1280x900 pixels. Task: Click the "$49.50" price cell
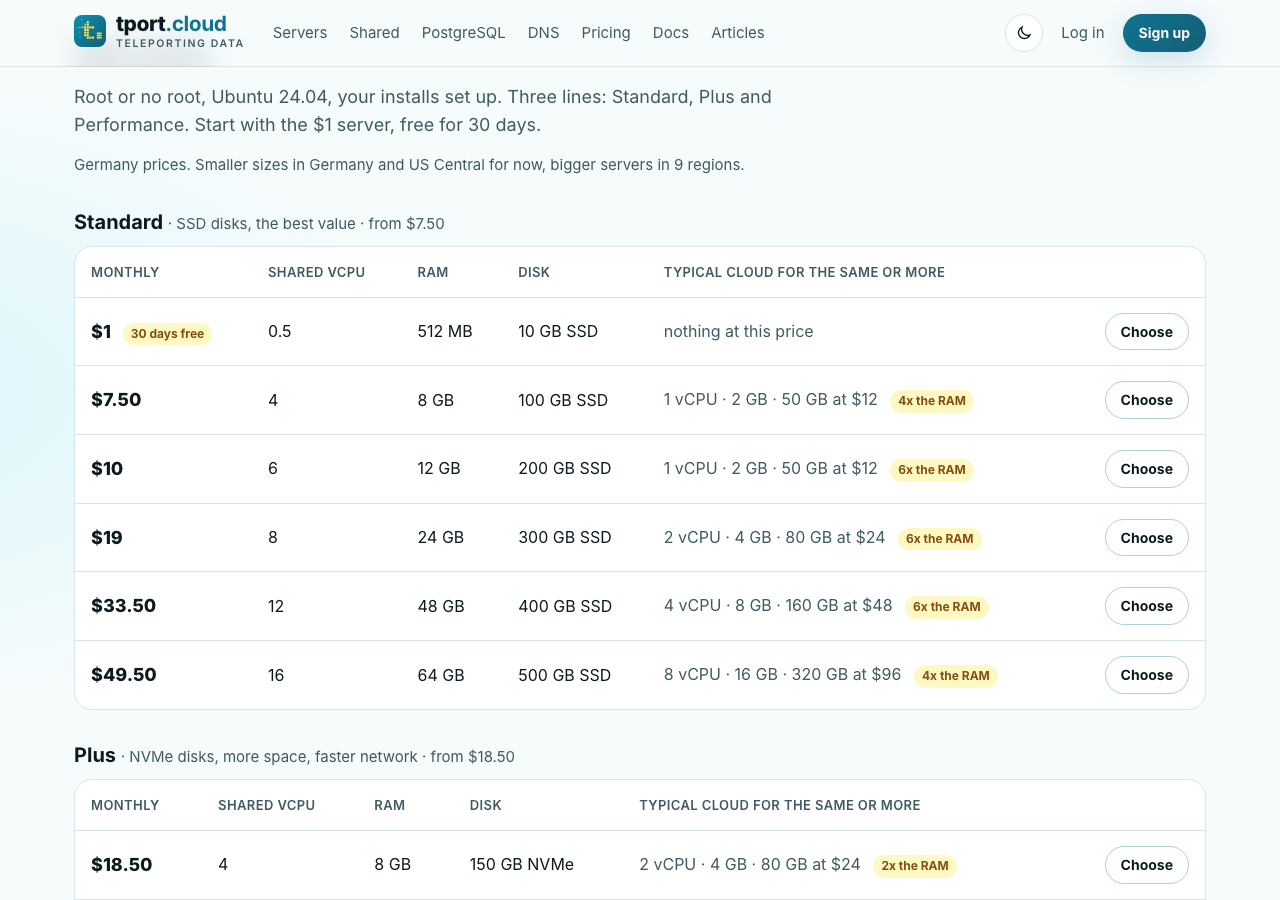[124, 675]
